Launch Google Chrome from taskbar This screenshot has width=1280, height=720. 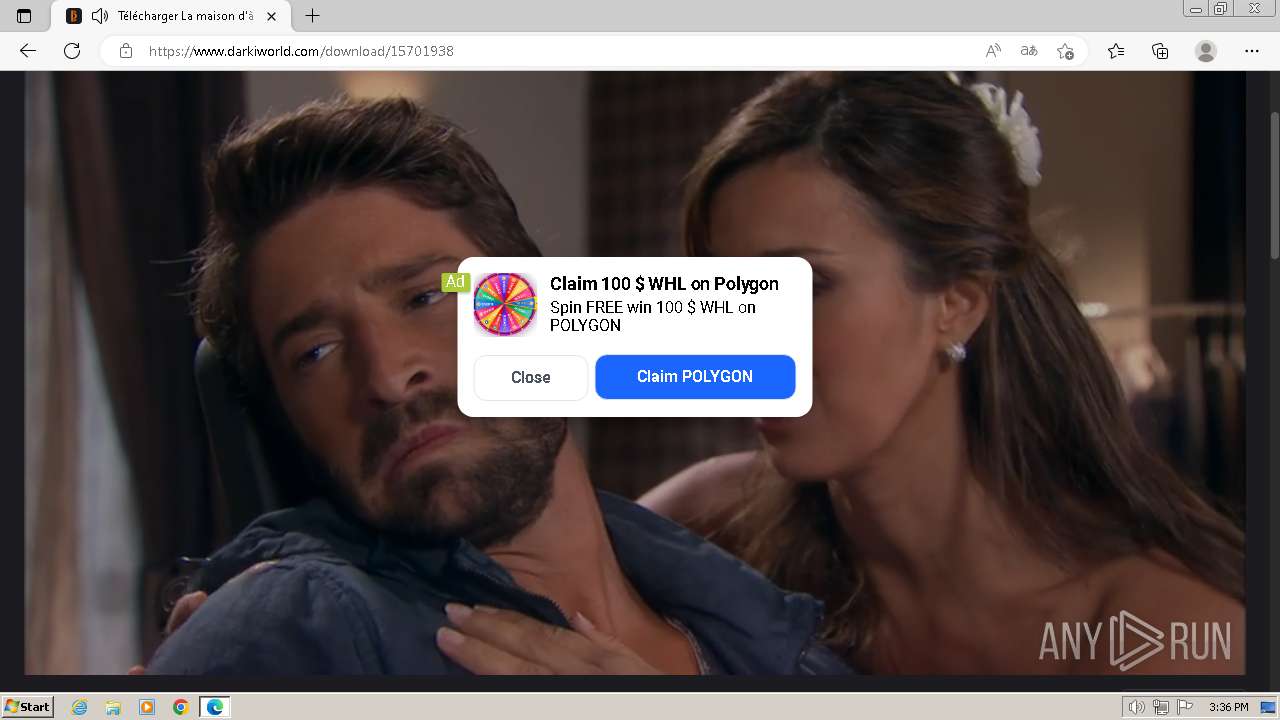pyautogui.click(x=181, y=707)
